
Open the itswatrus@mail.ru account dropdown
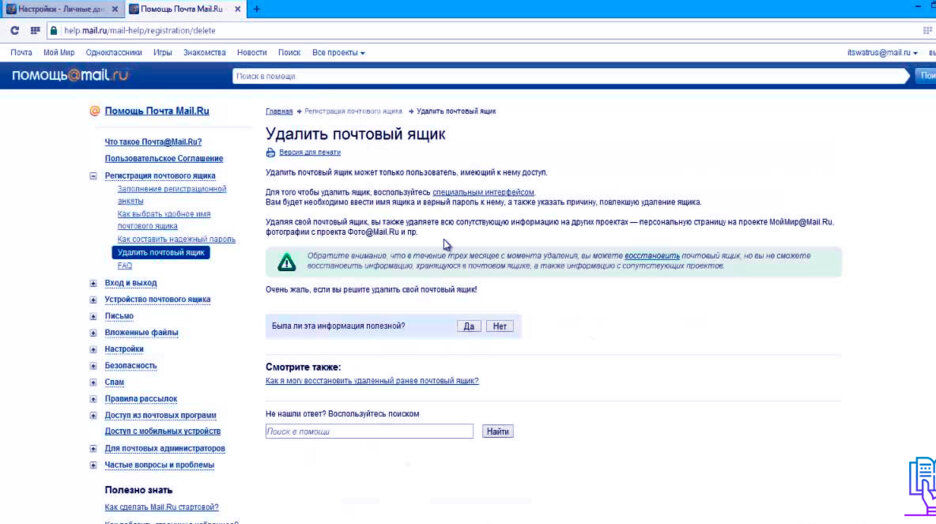882,52
